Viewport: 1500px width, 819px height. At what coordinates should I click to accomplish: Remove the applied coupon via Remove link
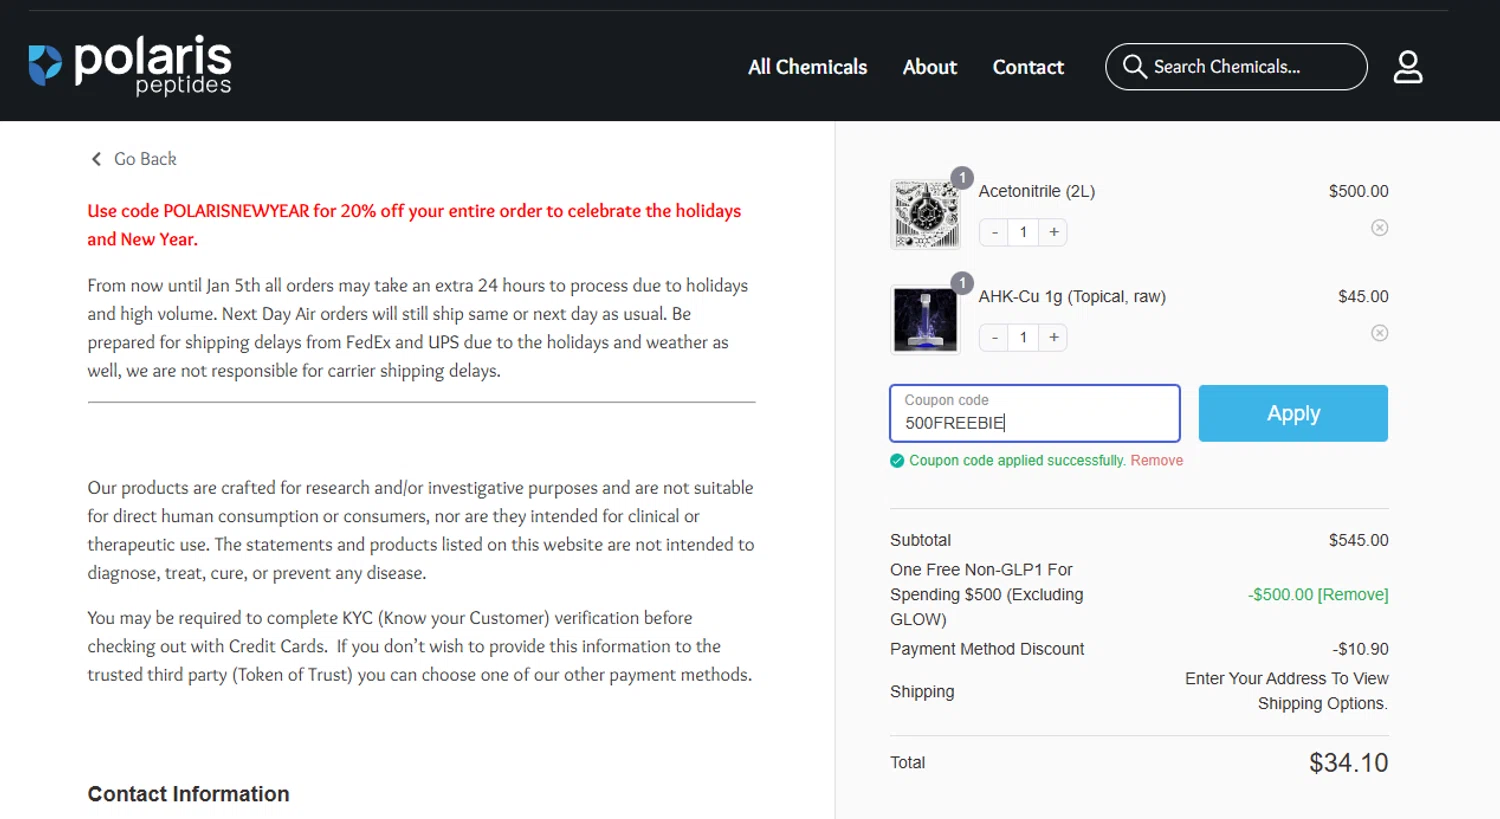coord(1157,460)
